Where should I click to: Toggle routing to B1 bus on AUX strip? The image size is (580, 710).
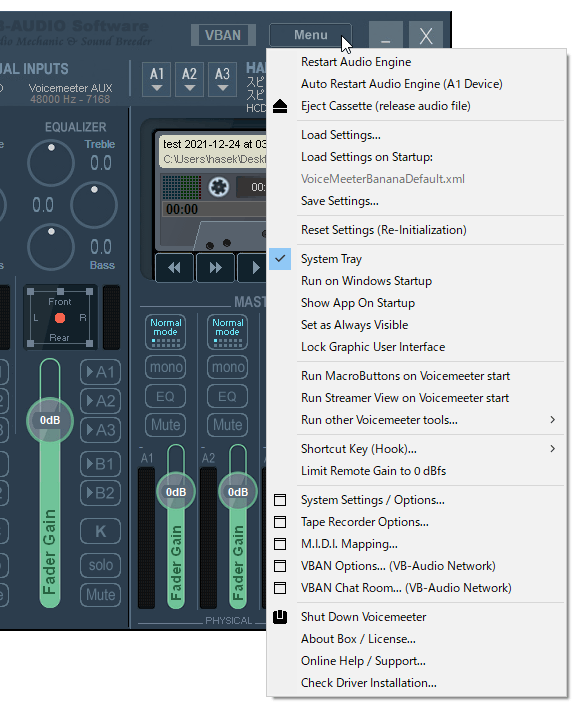[101, 464]
